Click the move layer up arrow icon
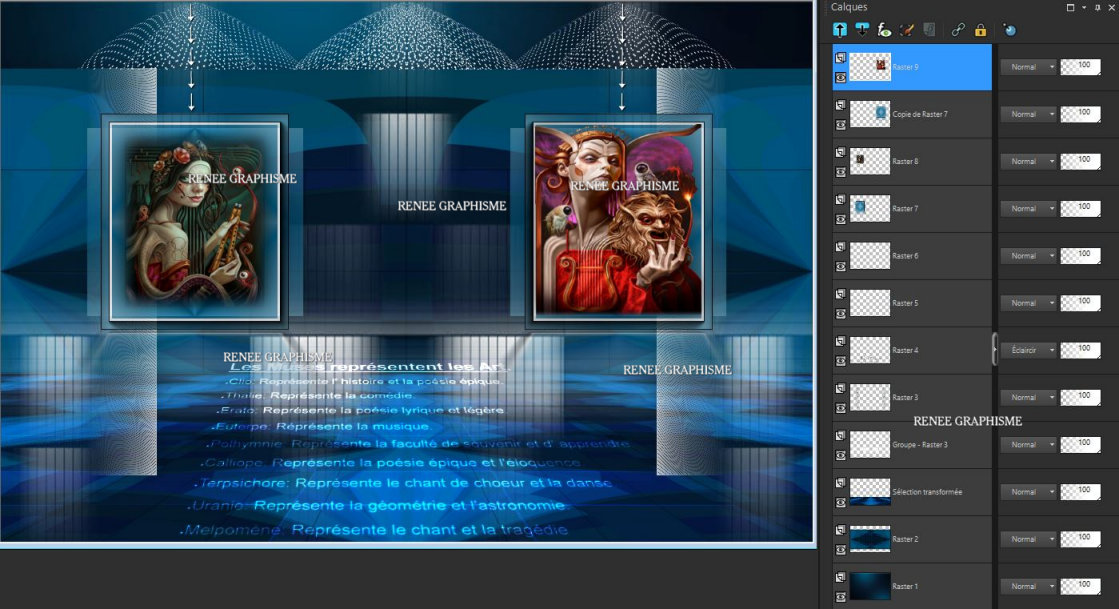1119x609 pixels. 840,30
